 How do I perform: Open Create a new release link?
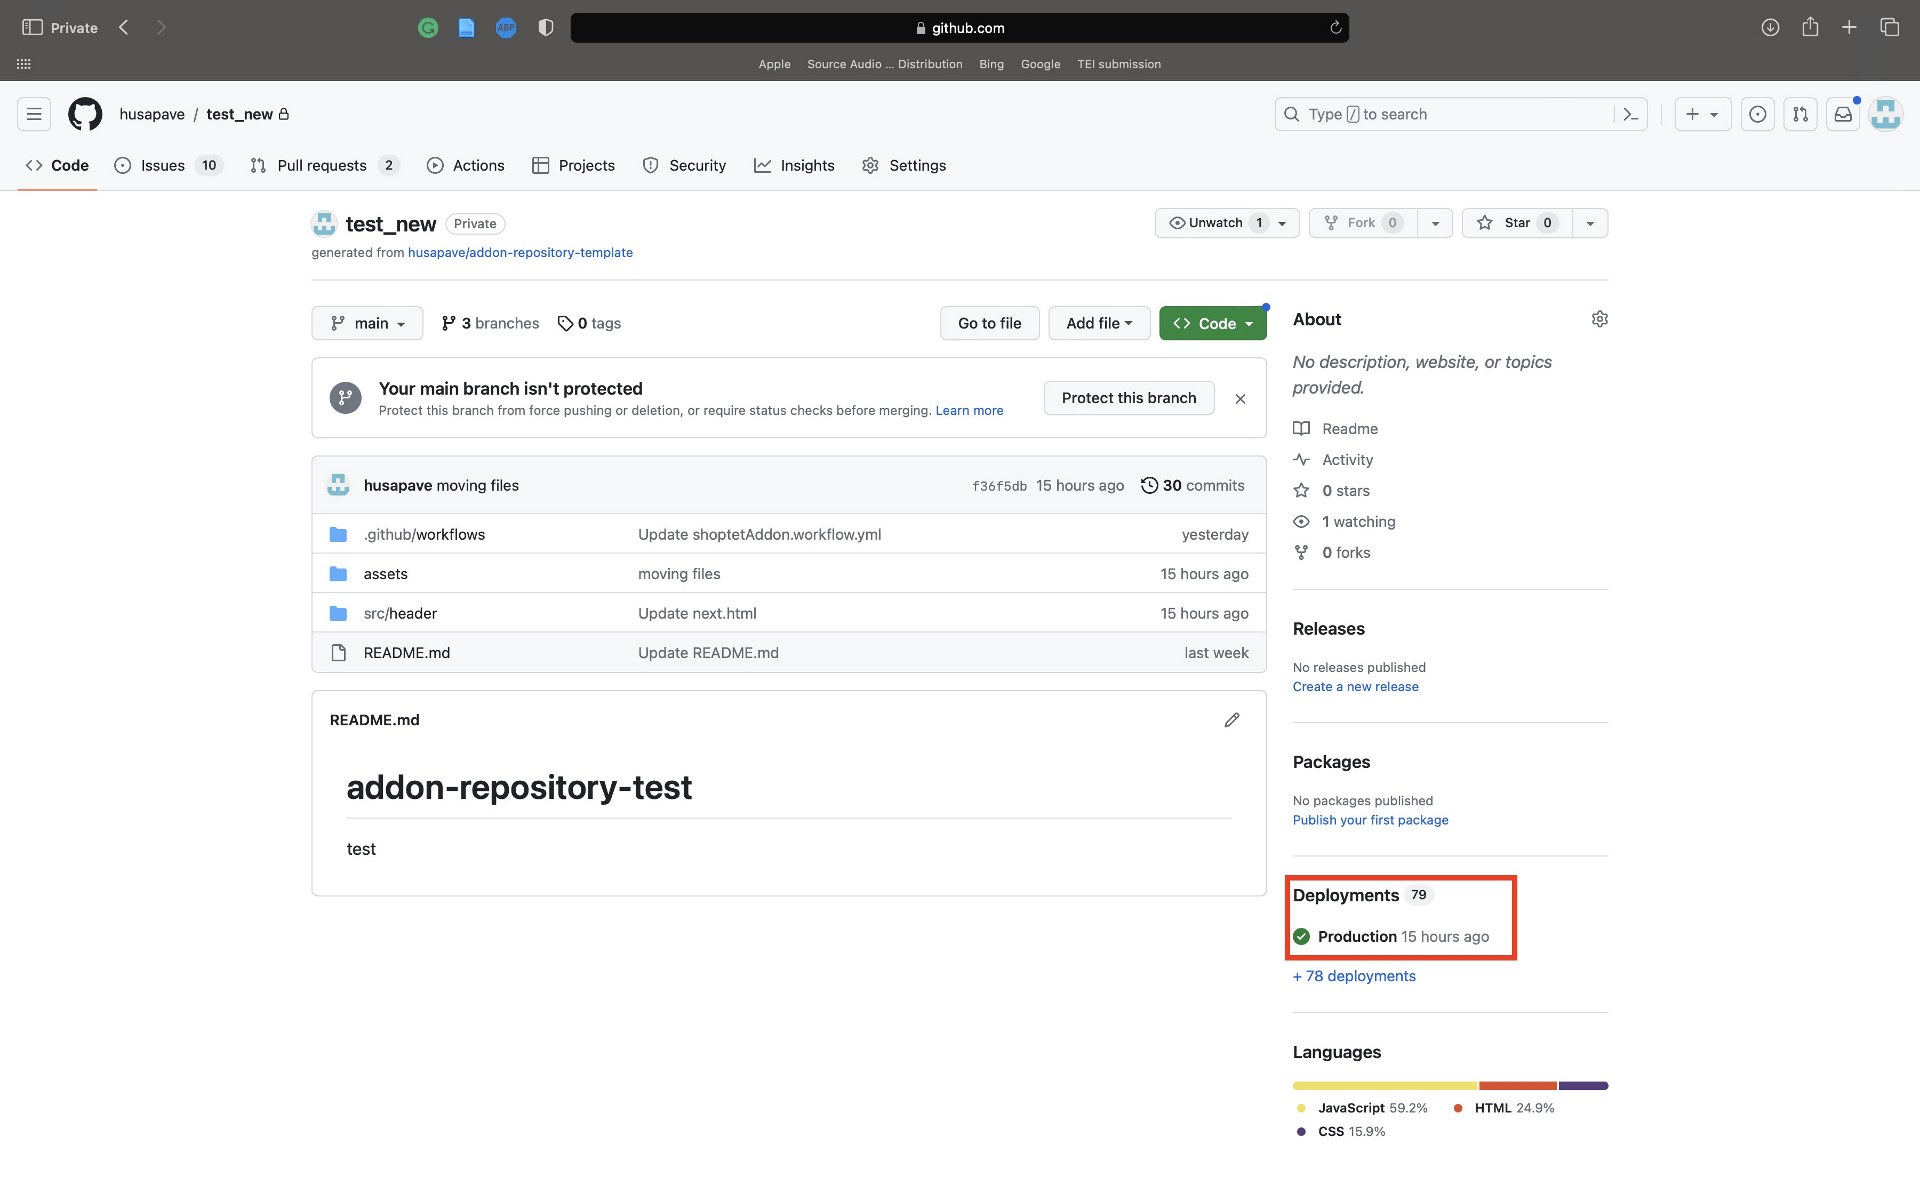coord(1354,686)
